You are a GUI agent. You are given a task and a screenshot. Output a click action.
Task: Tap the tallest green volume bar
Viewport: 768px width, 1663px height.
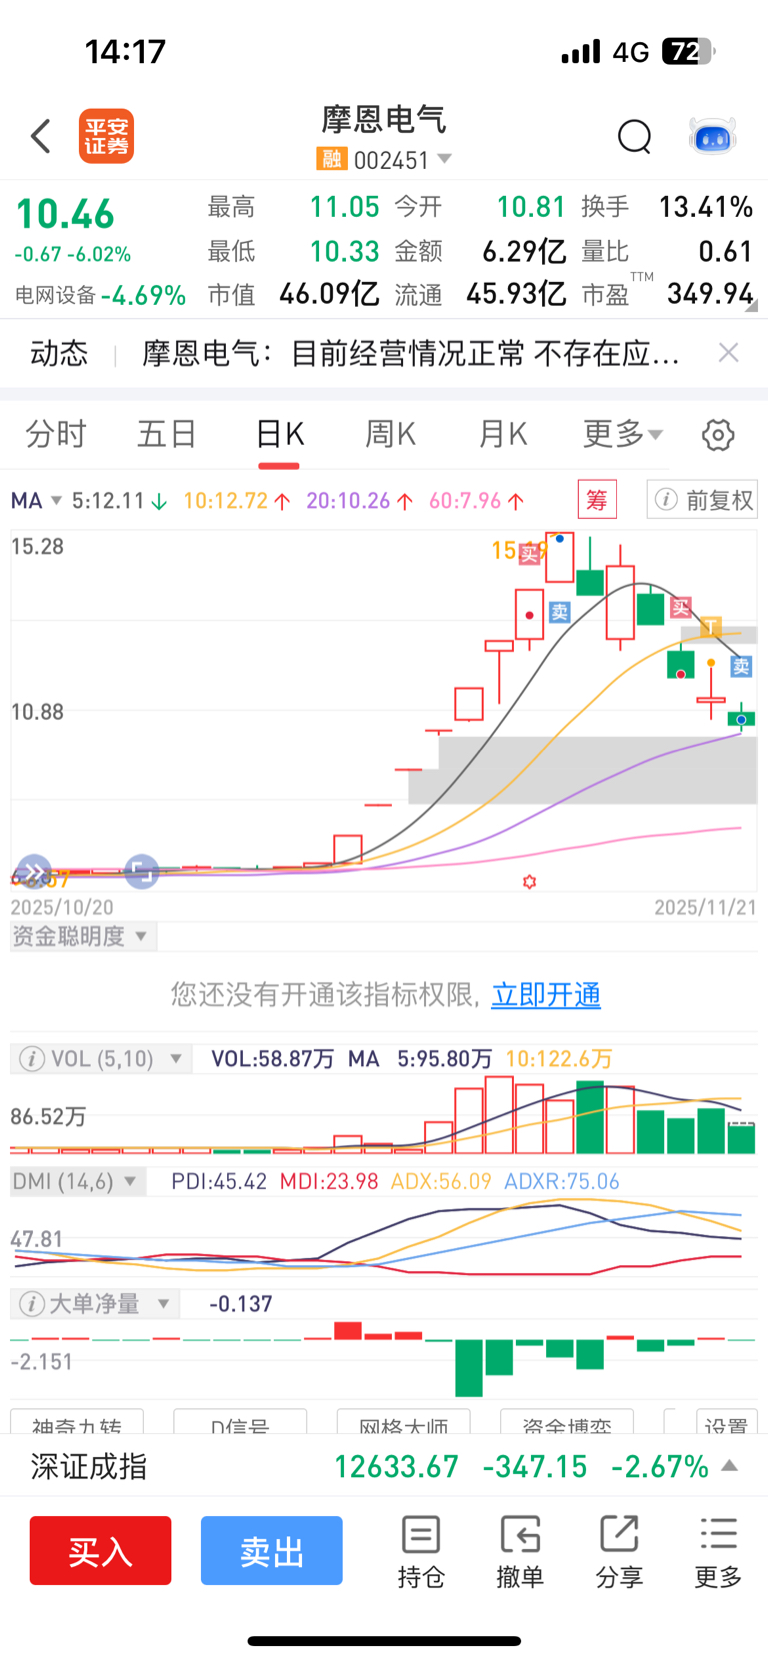click(x=590, y=1118)
